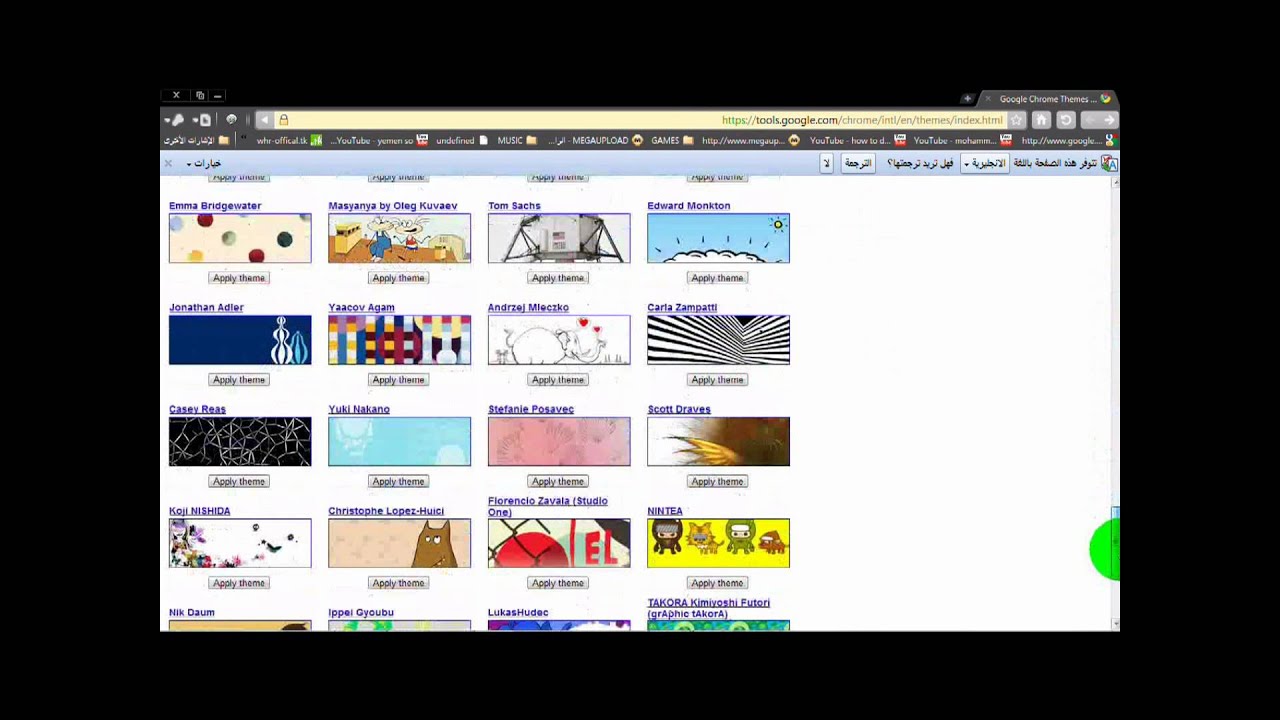This screenshot has height=720, width=1280.
Task: Open the page menu icon
Action: (x=203, y=120)
